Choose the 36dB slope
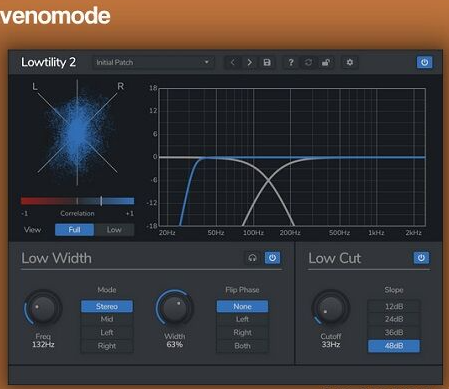 click(394, 333)
